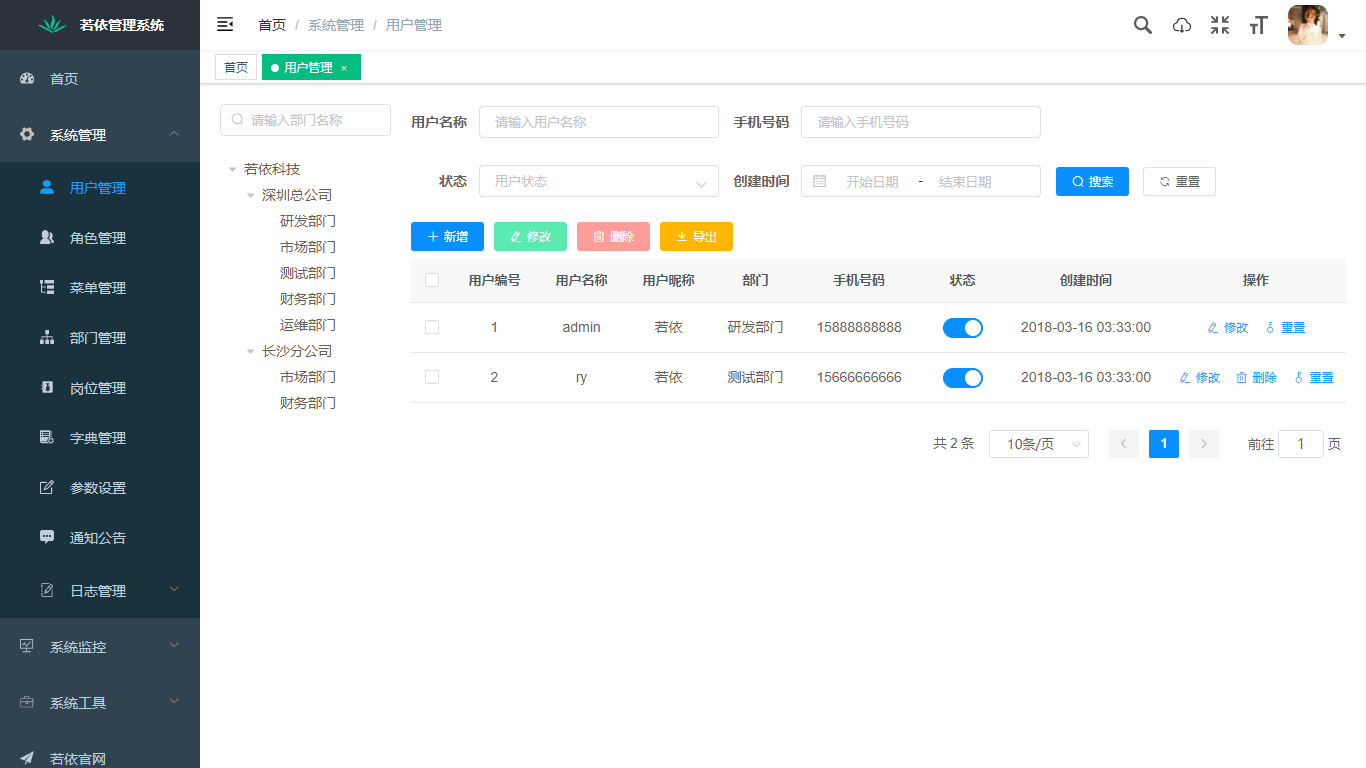Click the person icon for 用户管理
This screenshot has width=1366, height=768.
click(47, 187)
